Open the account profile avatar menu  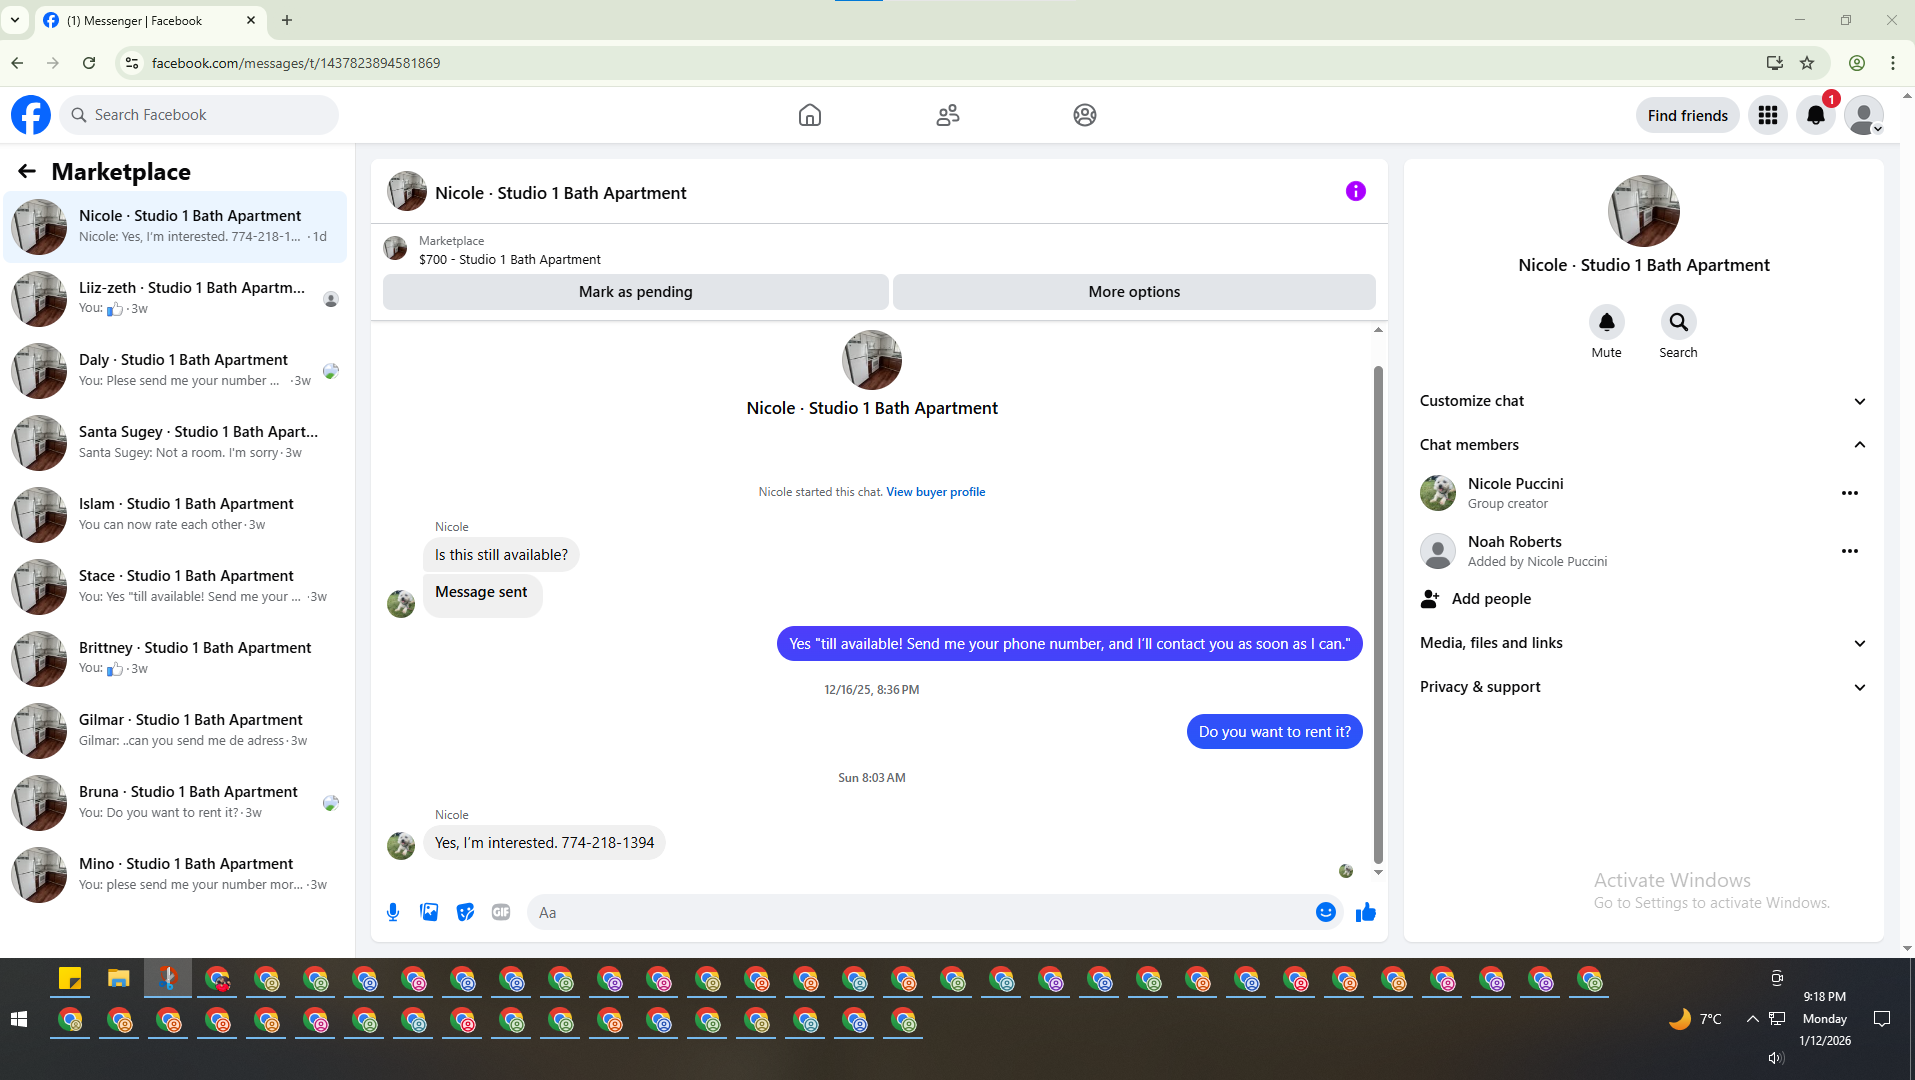[x=1864, y=116]
